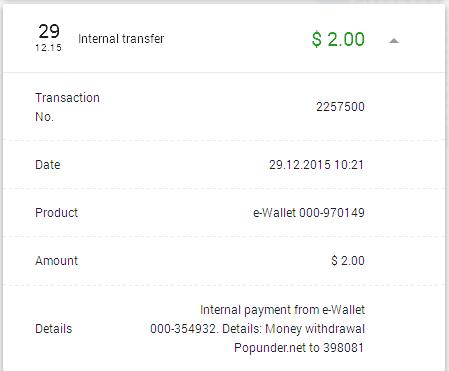Click the Product row label
Screen dimensions: 449x371
click(x=56, y=213)
